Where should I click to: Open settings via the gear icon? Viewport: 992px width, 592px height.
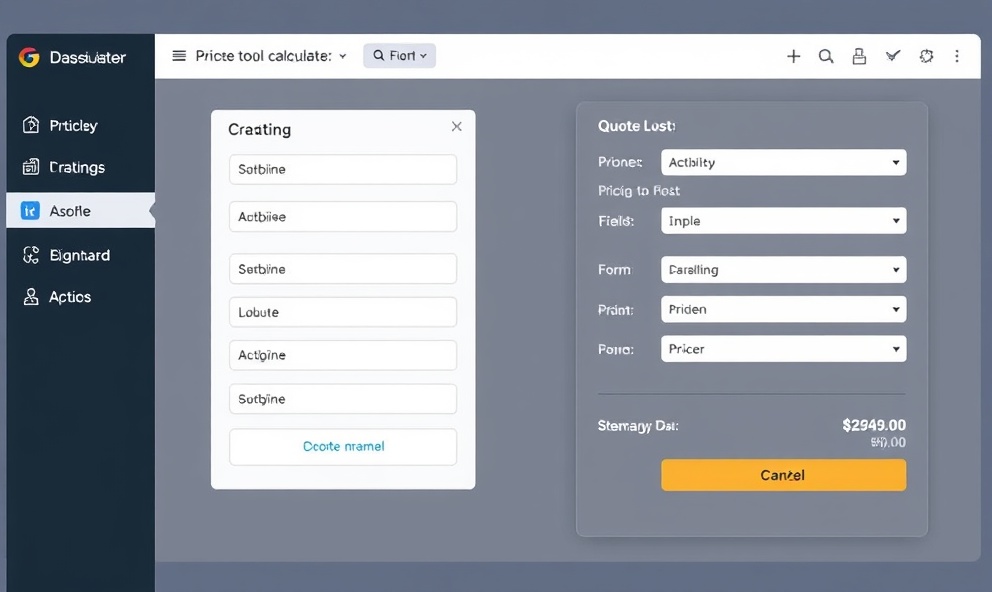pos(926,56)
